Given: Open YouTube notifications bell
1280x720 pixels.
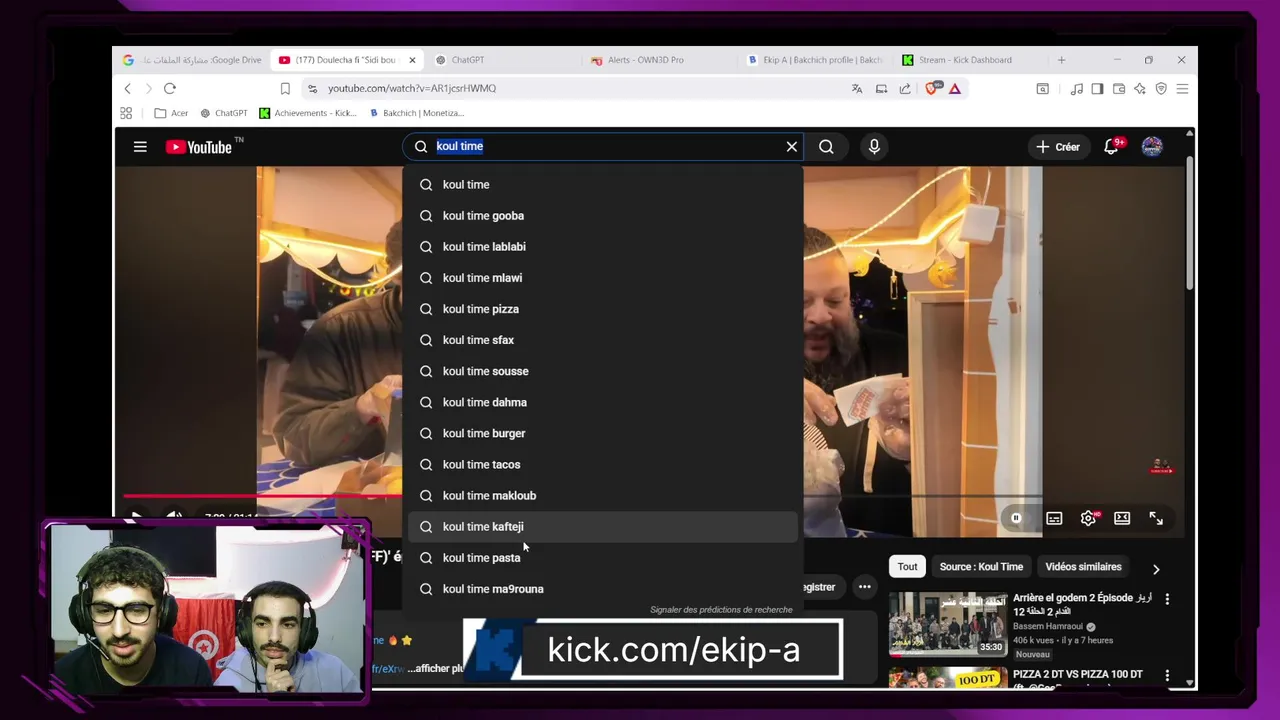Looking at the screenshot, I should pyautogui.click(x=1111, y=147).
